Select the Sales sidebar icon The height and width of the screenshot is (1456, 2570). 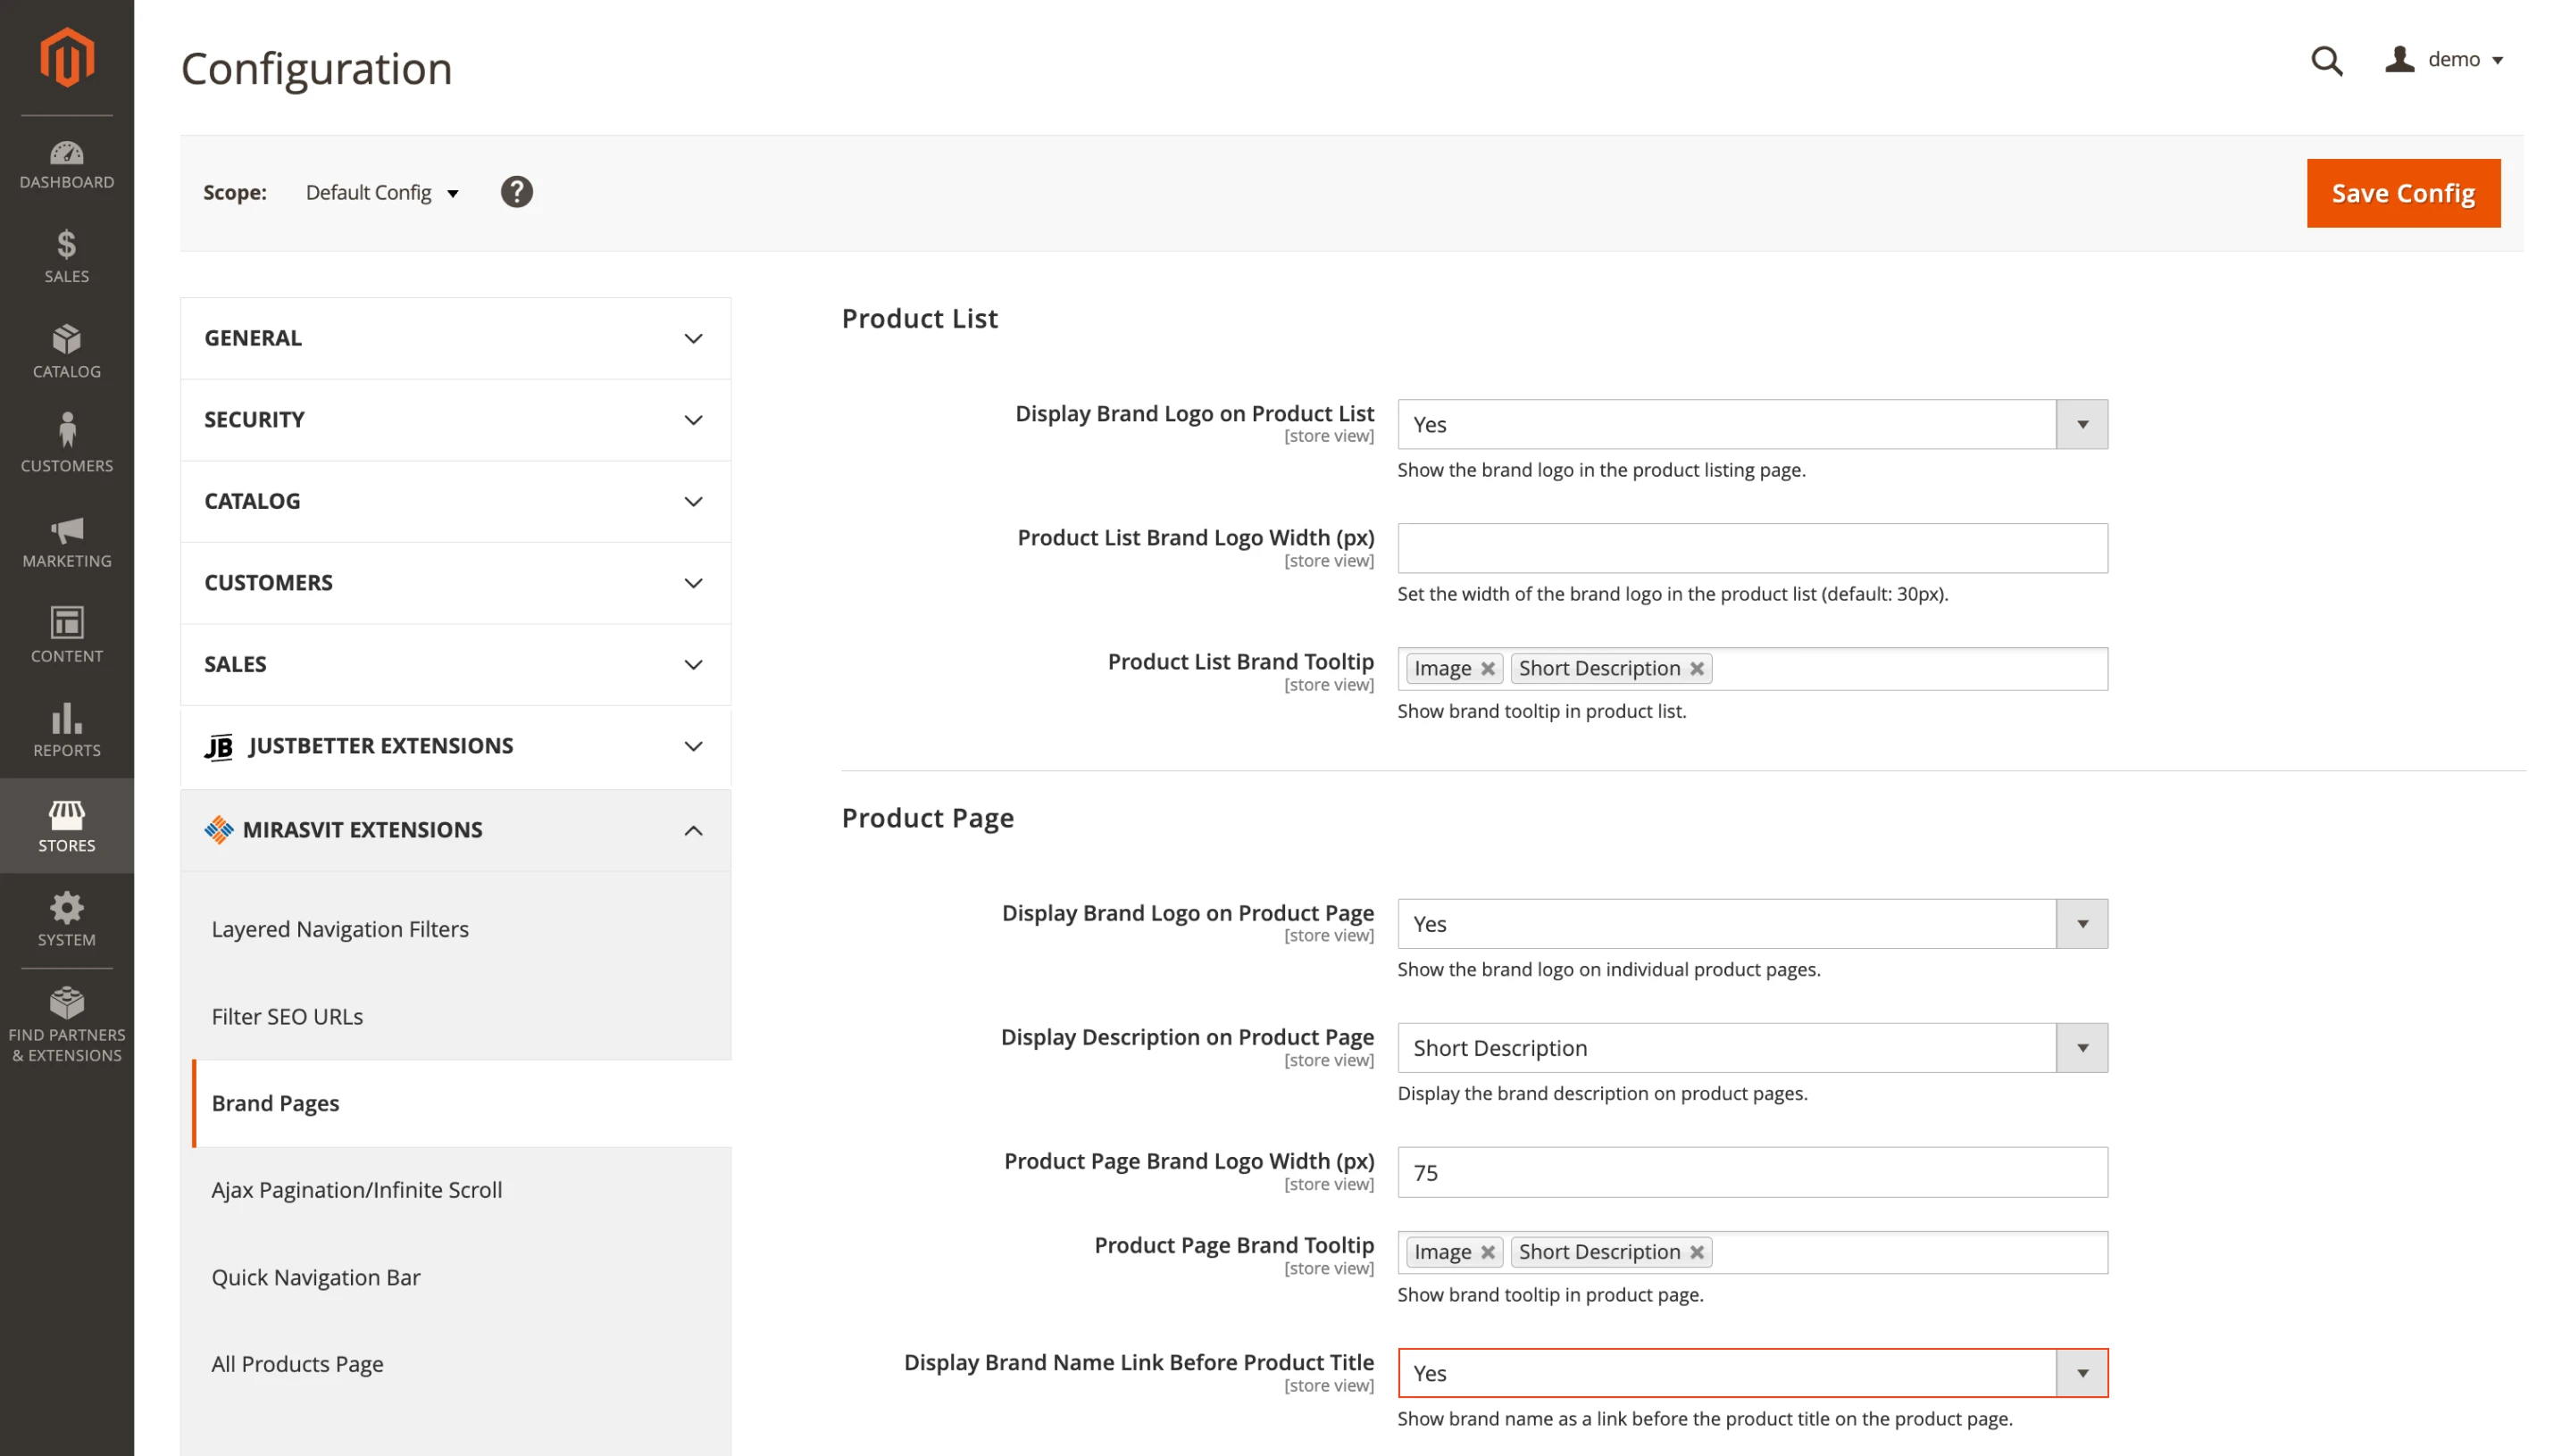coord(66,258)
